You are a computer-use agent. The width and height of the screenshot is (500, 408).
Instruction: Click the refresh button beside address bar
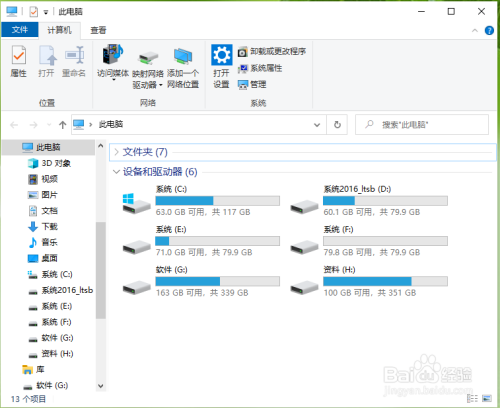[x=337, y=125]
